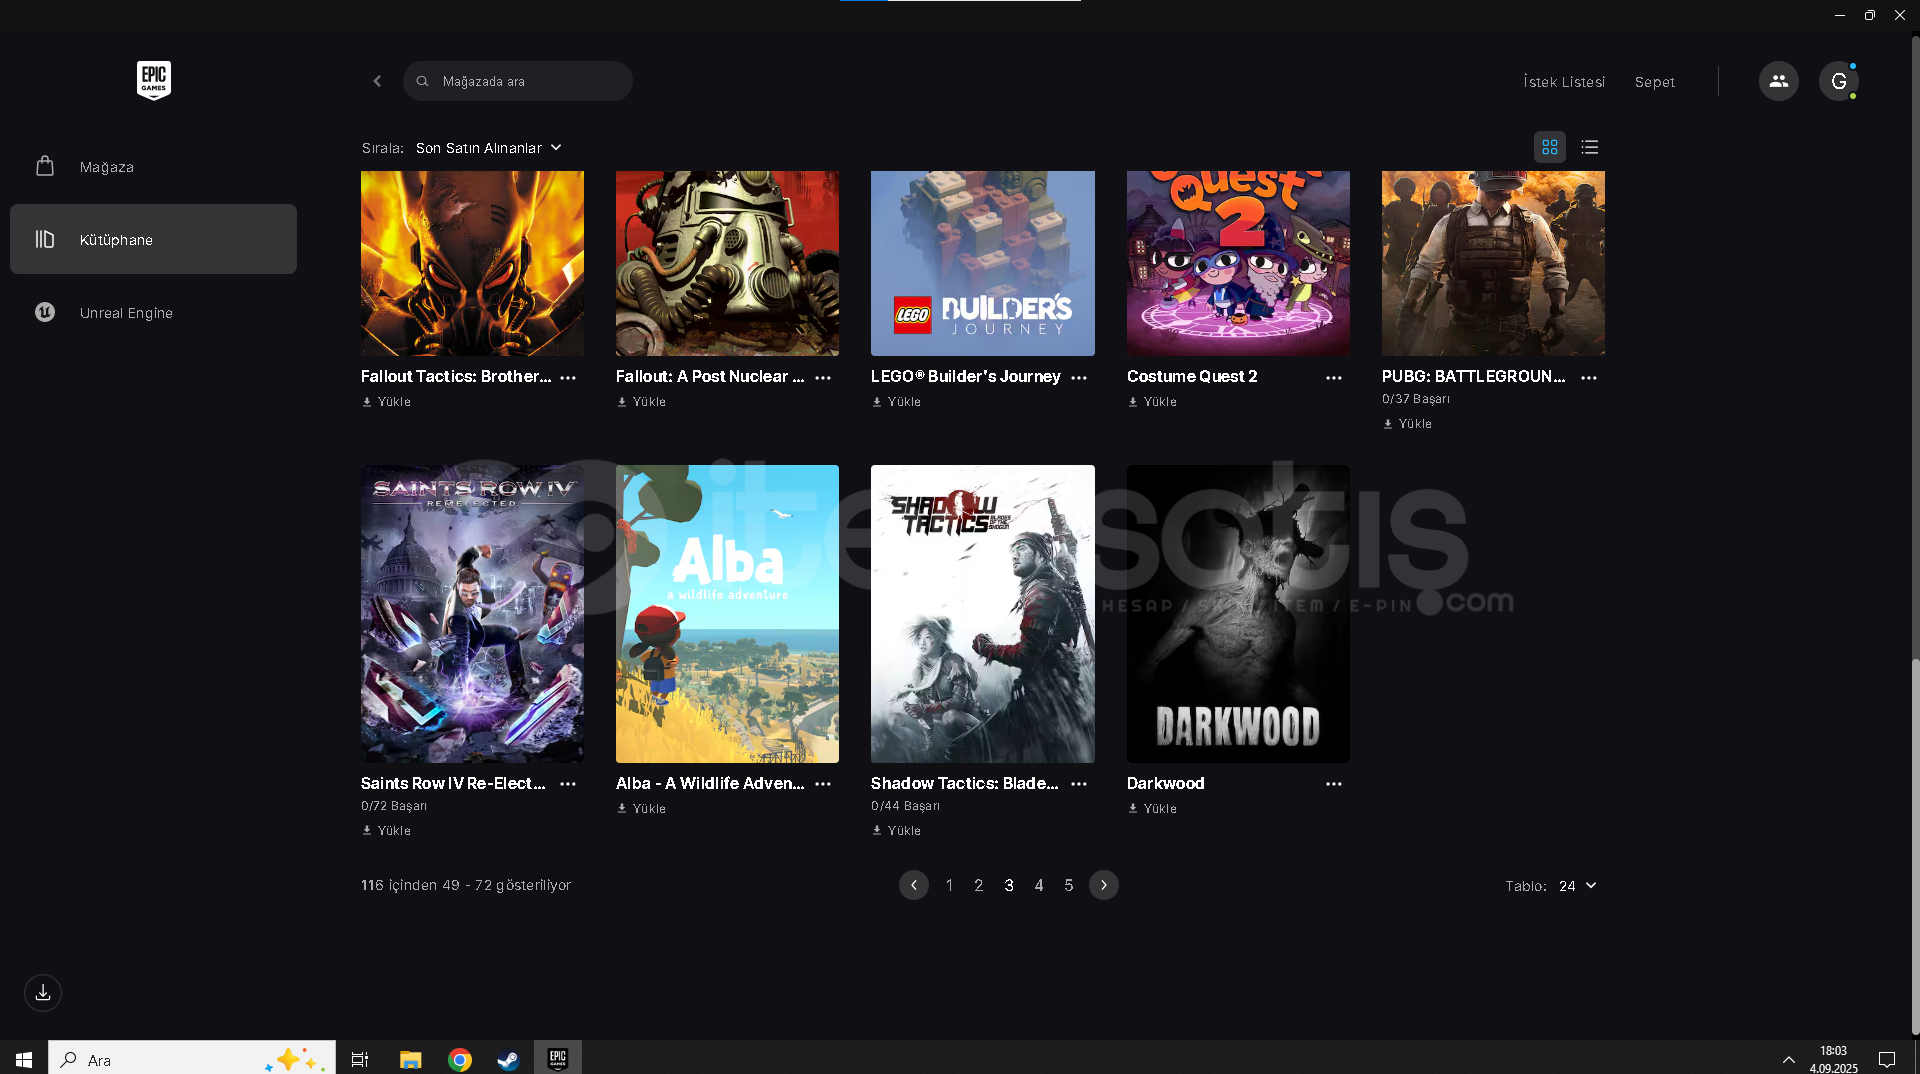1920x1074 pixels.
Task: Open Fallout Tactics cover thumbnail
Action: pyautogui.click(x=472, y=263)
